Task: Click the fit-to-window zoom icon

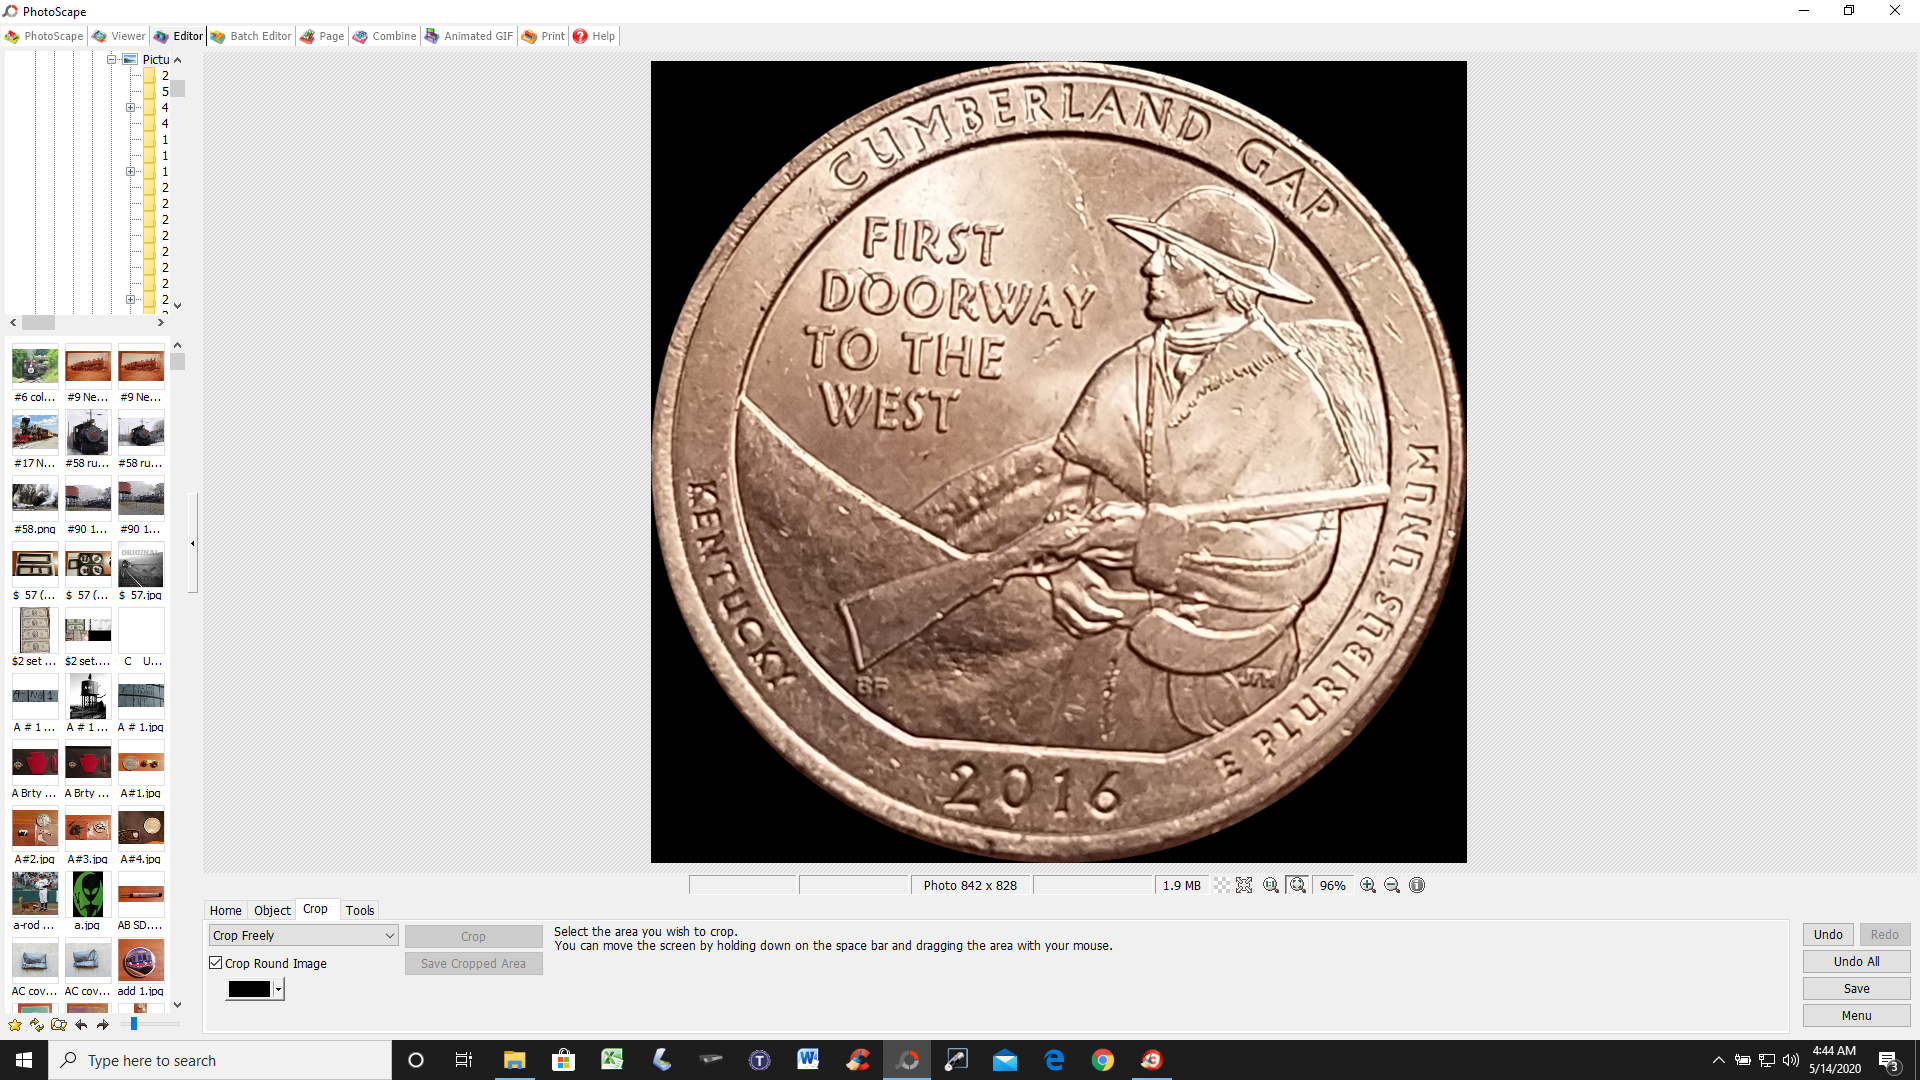Action: click(1298, 885)
